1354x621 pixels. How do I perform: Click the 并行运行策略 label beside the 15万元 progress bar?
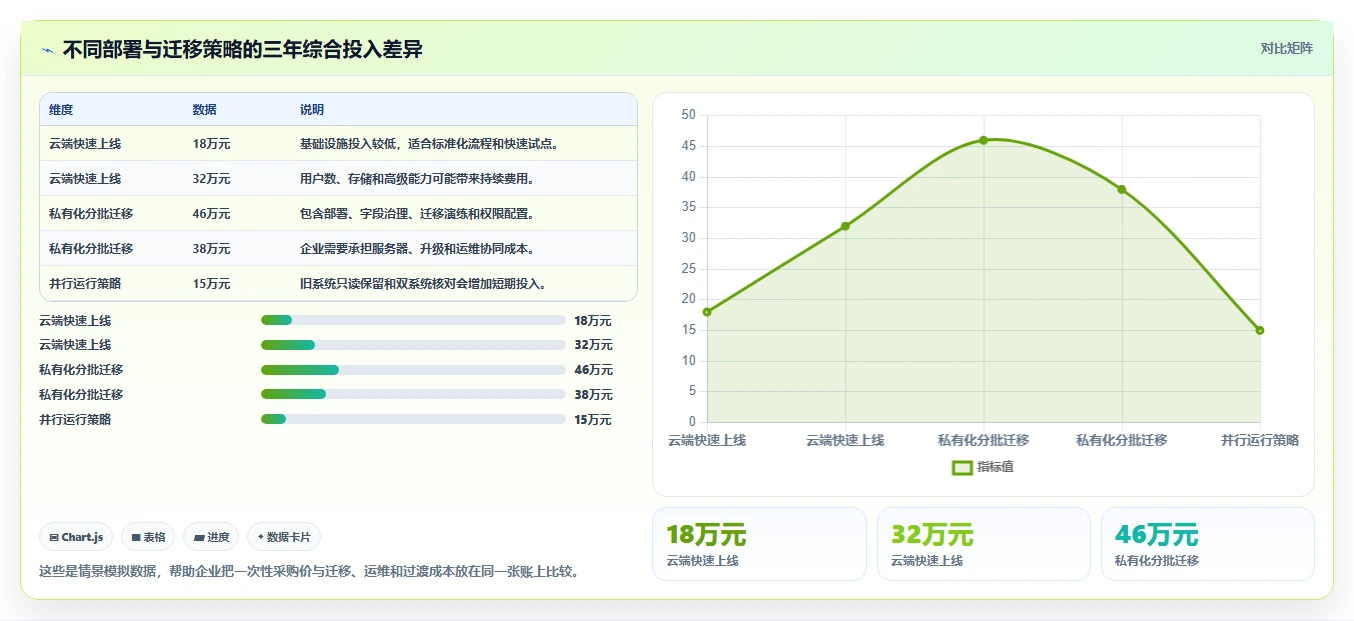[x=75, y=420]
